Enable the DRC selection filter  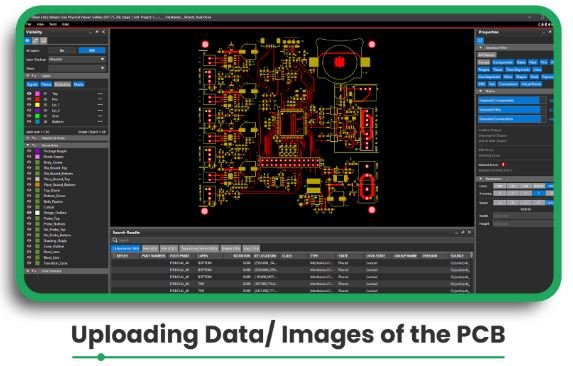pos(482,84)
